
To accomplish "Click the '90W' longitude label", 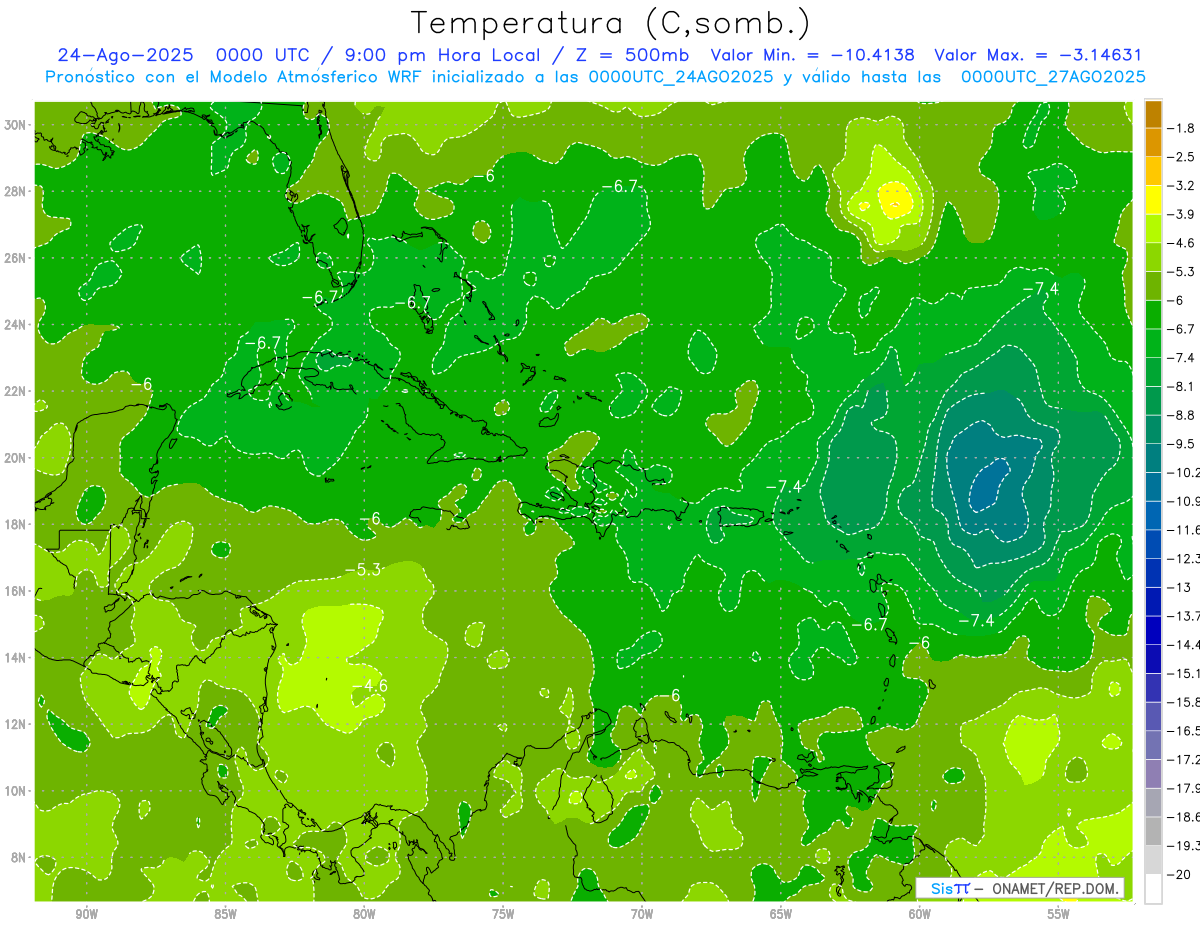I will pyautogui.click(x=86, y=915).
